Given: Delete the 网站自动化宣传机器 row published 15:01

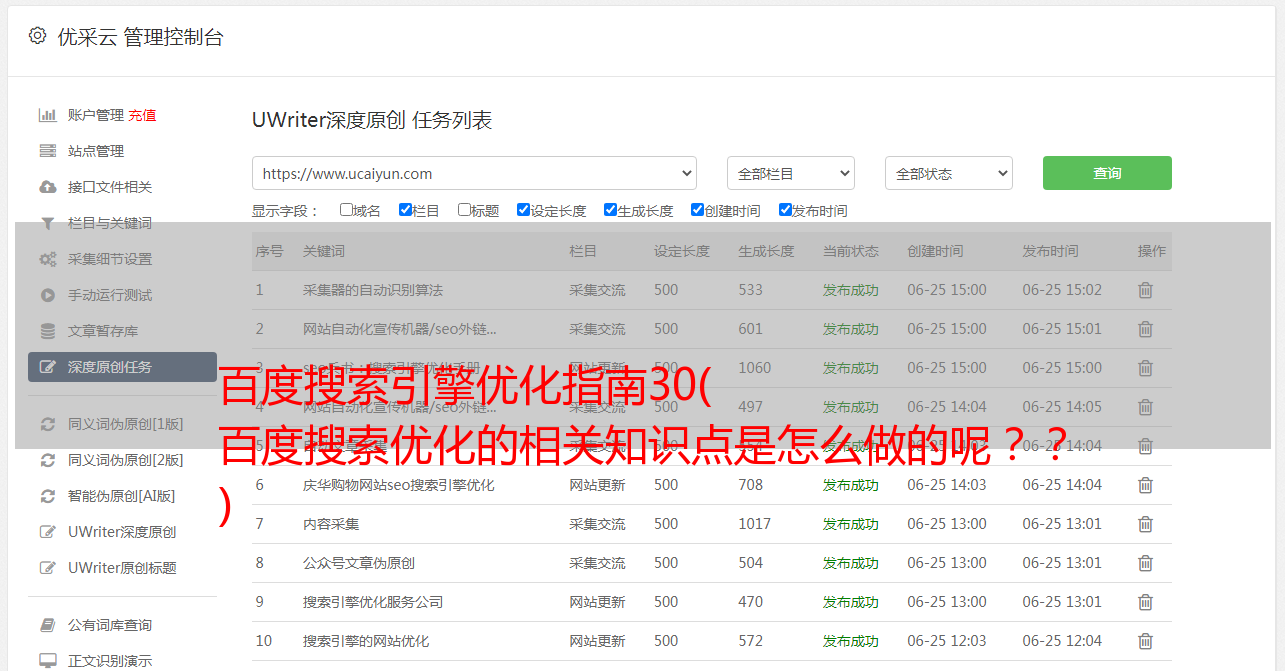Looking at the screenshot, I should [x=1146, y=329].
